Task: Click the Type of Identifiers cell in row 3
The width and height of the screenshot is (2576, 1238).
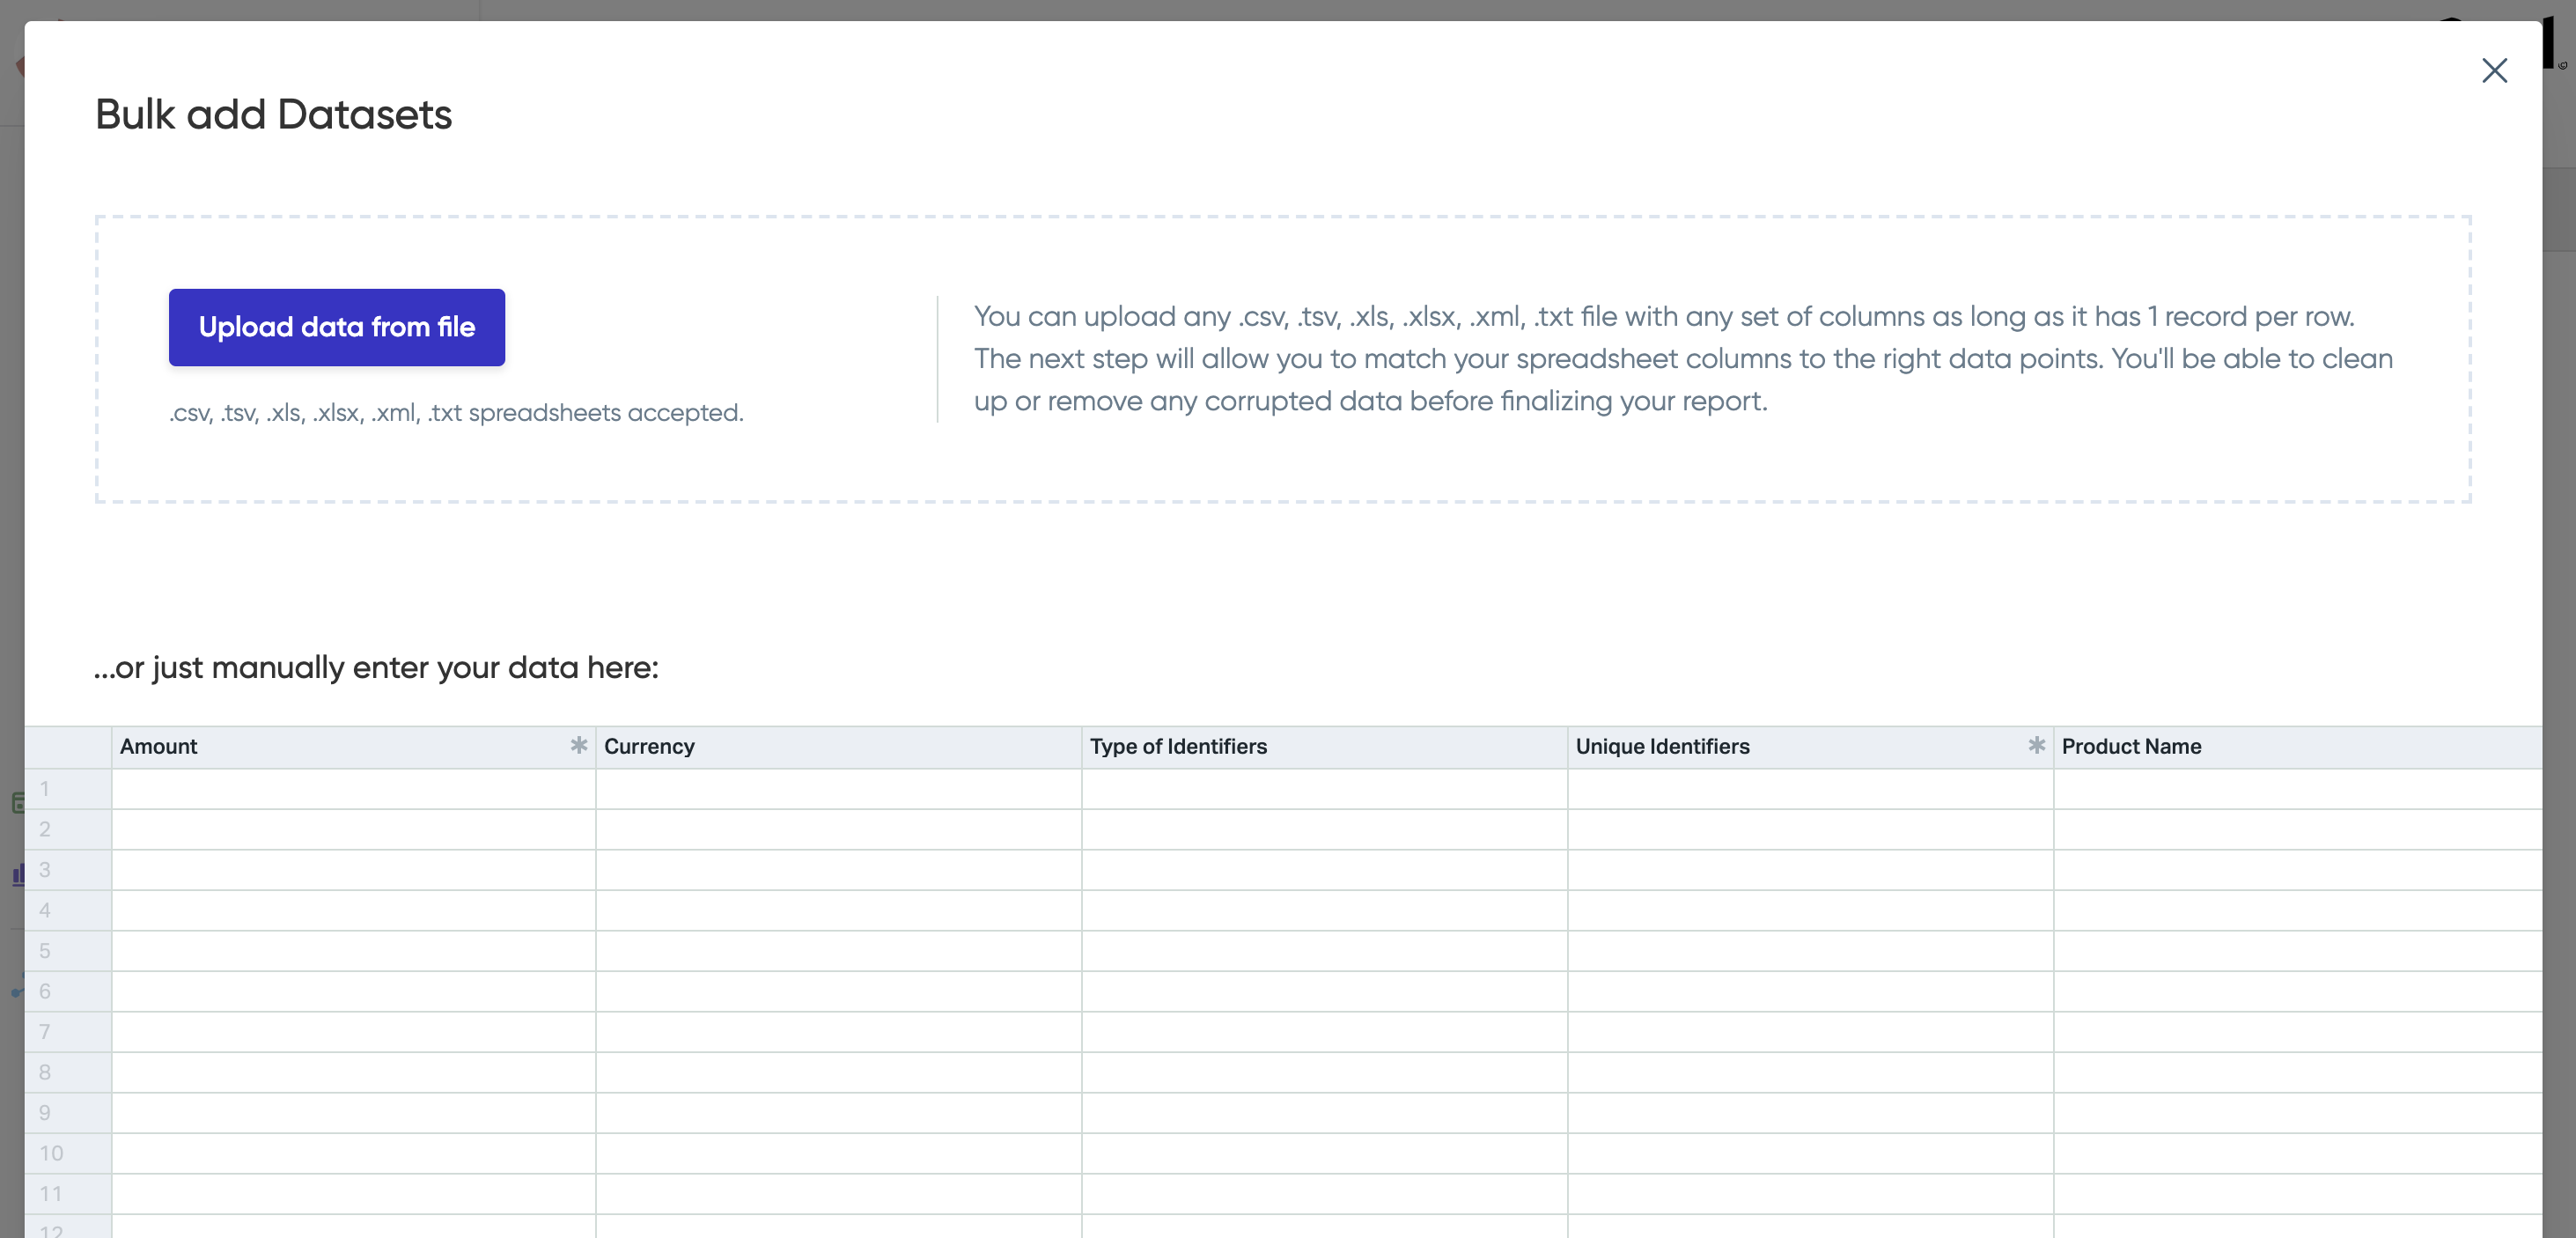Action: [x=1323, y=870]
